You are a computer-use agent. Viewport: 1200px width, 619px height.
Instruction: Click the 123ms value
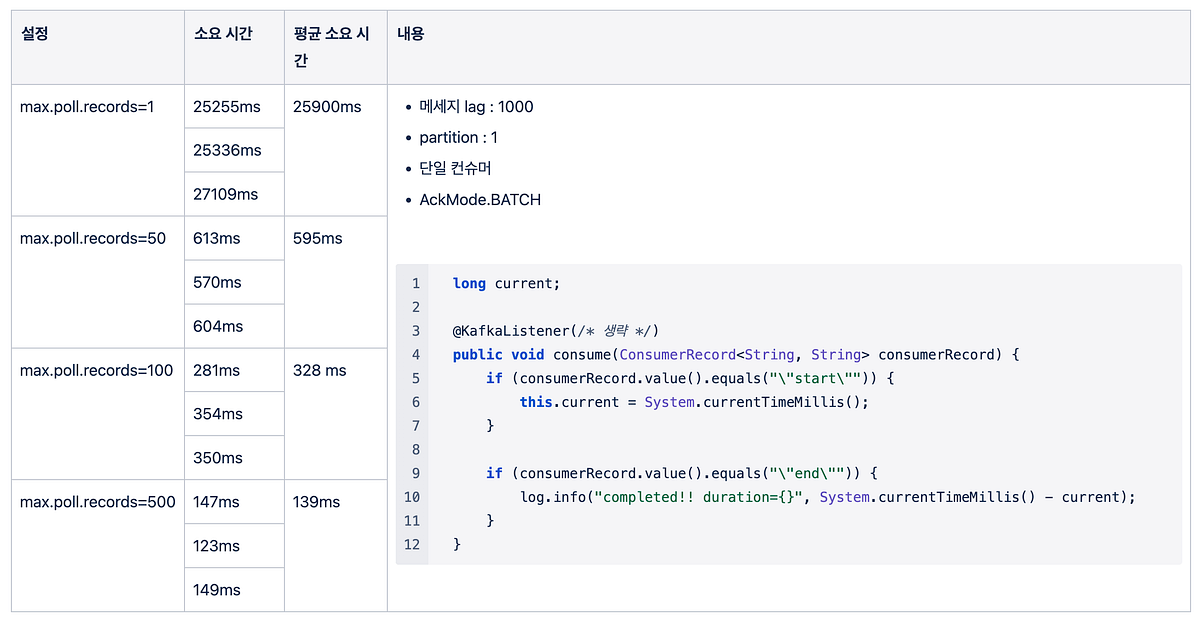click(217, 547)
